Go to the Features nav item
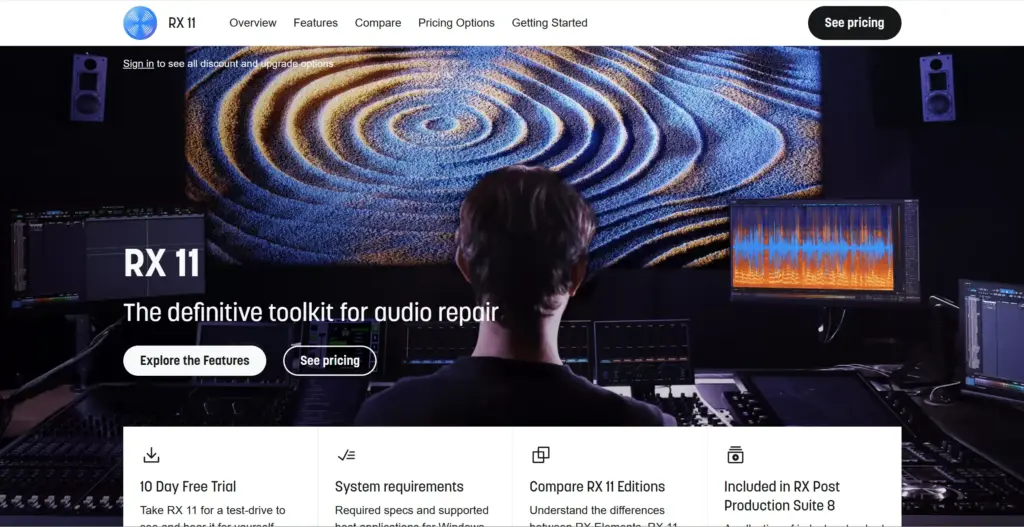The width and height of the screenshot is (1024, 527). (x=315, y=23)
